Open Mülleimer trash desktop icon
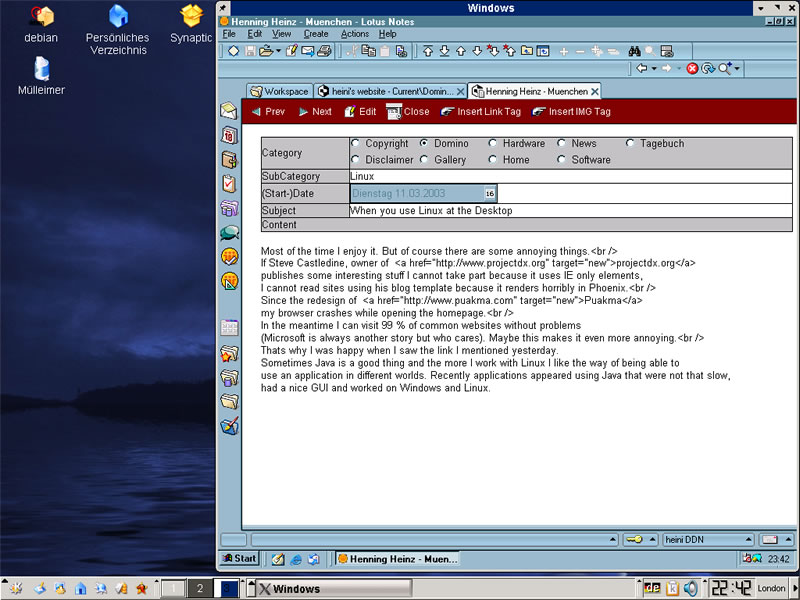 41,76
